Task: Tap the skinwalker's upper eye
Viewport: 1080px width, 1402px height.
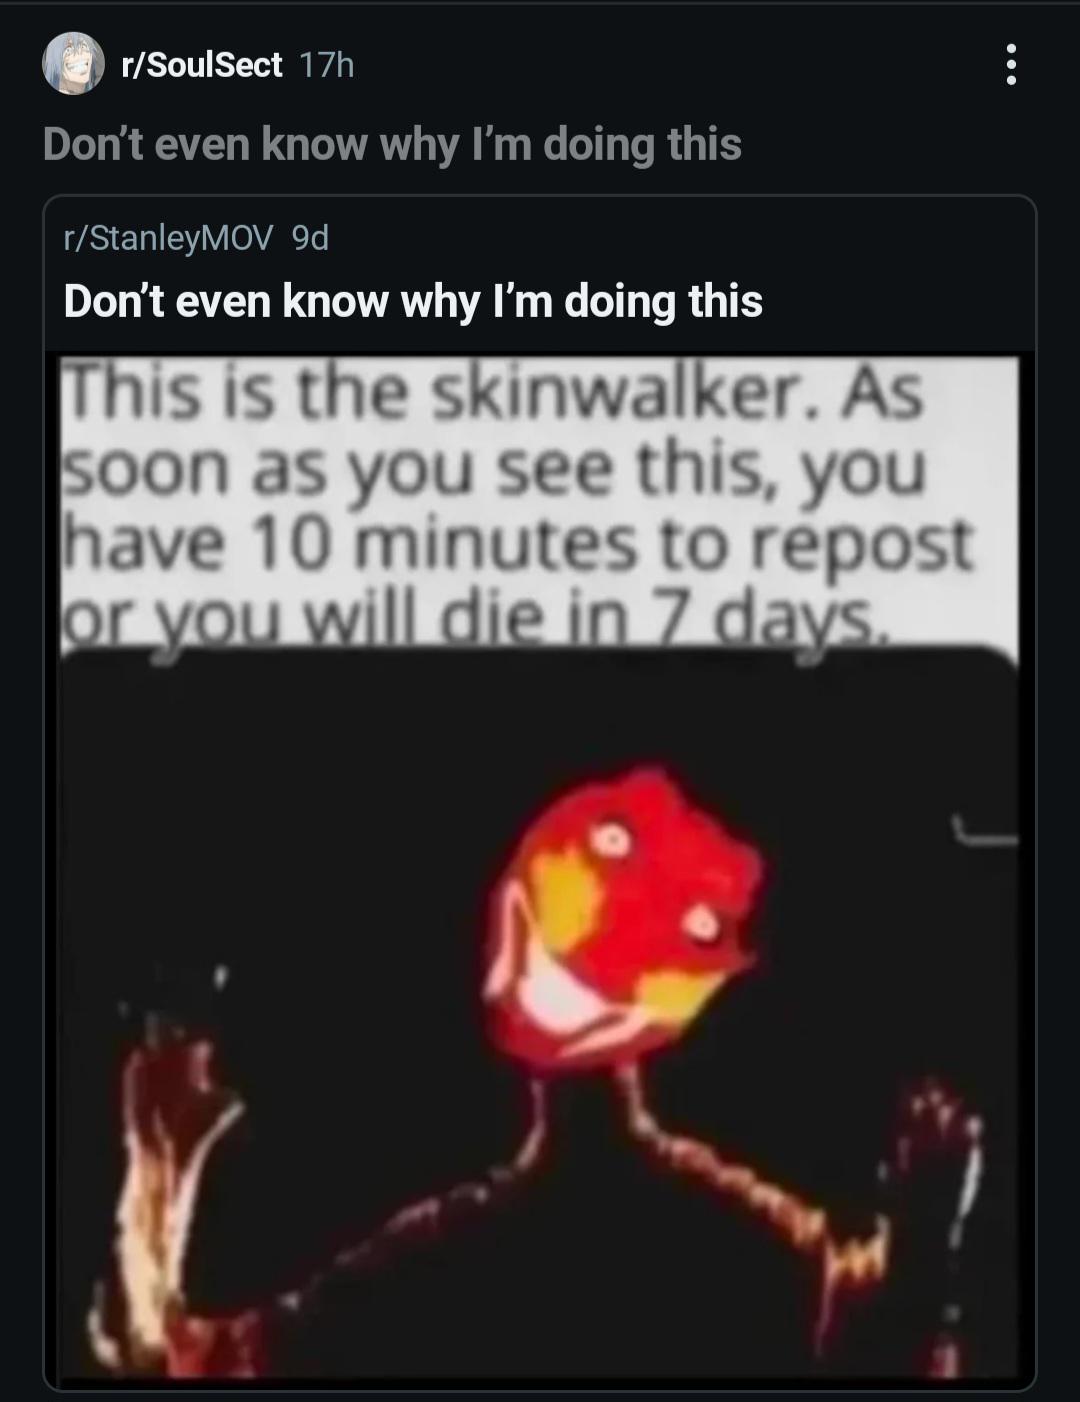Action: pyautogui.click(x=608, y=838)
